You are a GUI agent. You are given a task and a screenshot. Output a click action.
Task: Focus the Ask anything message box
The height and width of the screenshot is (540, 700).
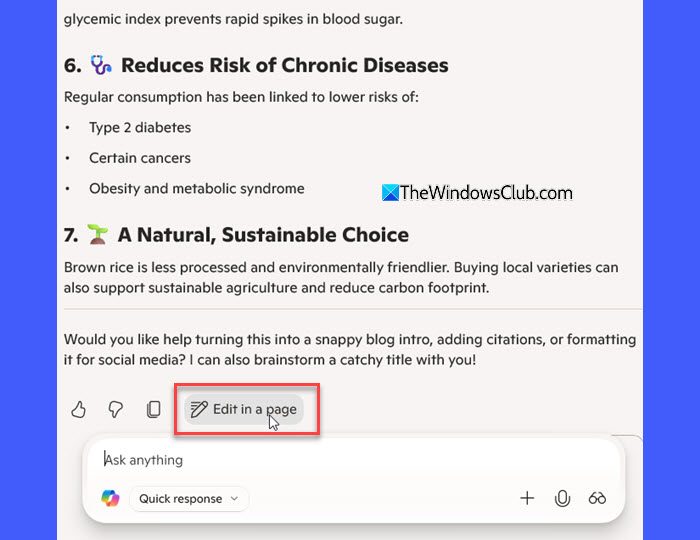[x=353, y=460]
